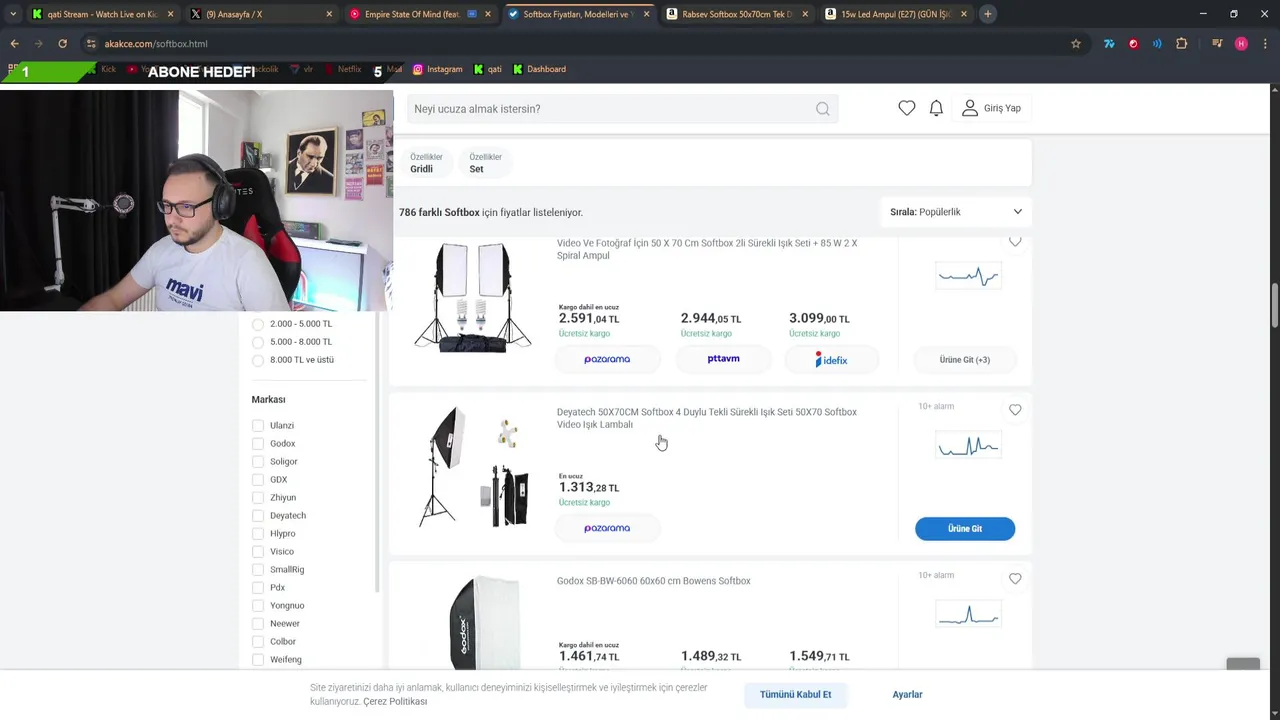
Task: Open the notifications bell icon
Action: pos(936,108)
